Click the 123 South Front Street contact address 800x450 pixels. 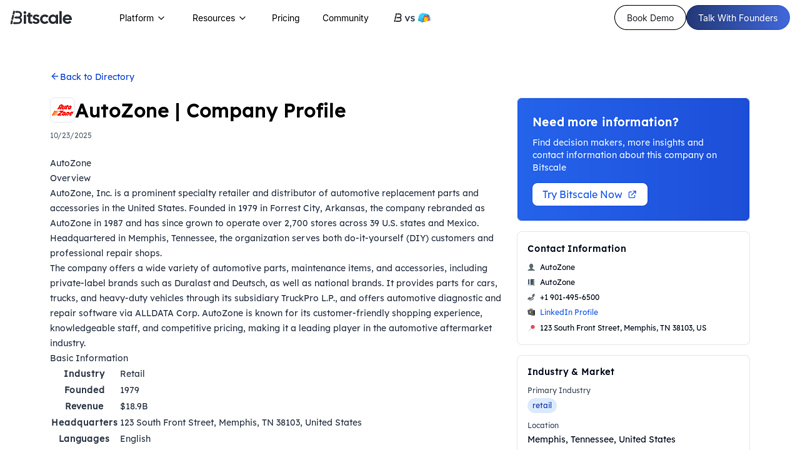(622, 327)
